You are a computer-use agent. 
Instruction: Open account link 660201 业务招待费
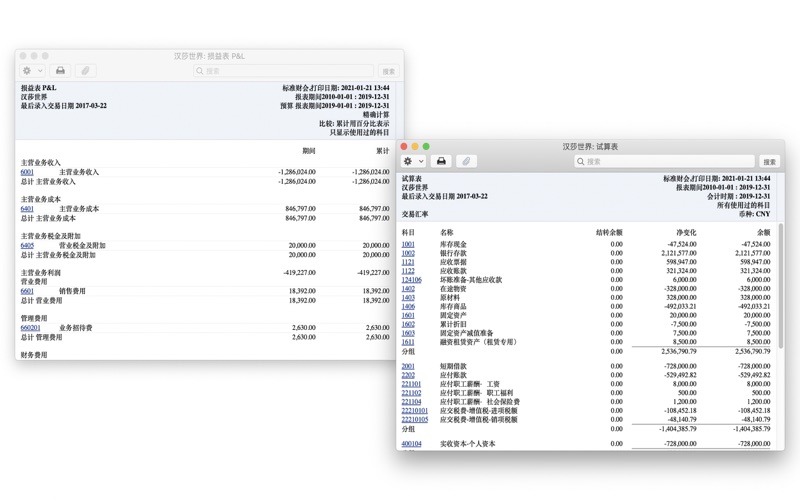pyautogui.click(x=30, y=328)
